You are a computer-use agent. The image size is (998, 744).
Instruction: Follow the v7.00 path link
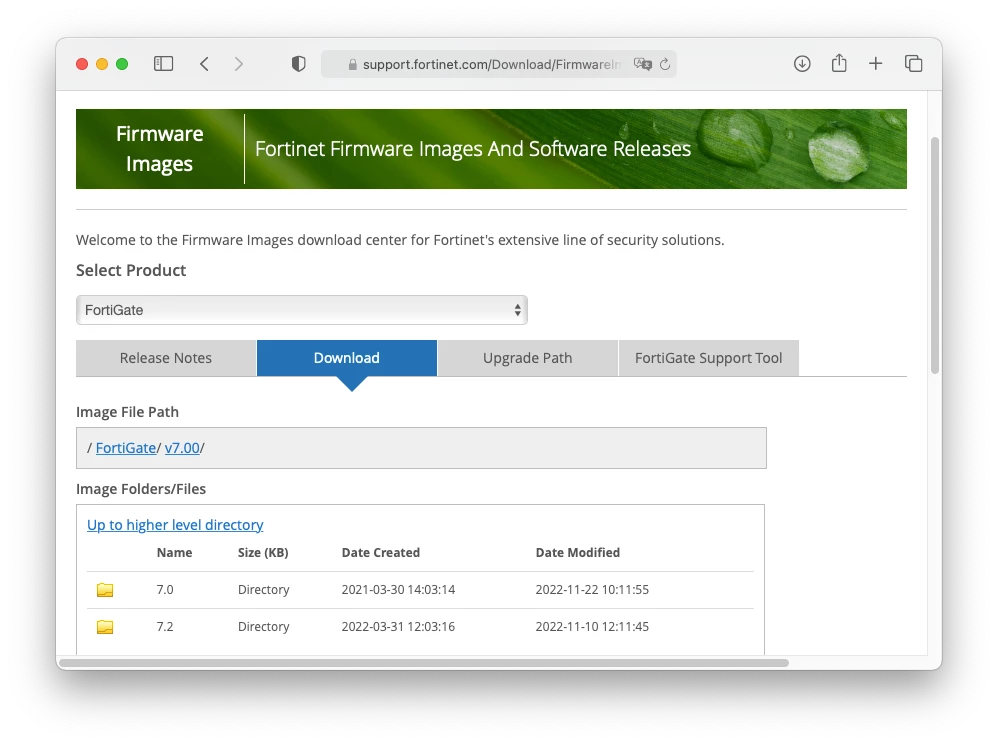coord(182,448)
